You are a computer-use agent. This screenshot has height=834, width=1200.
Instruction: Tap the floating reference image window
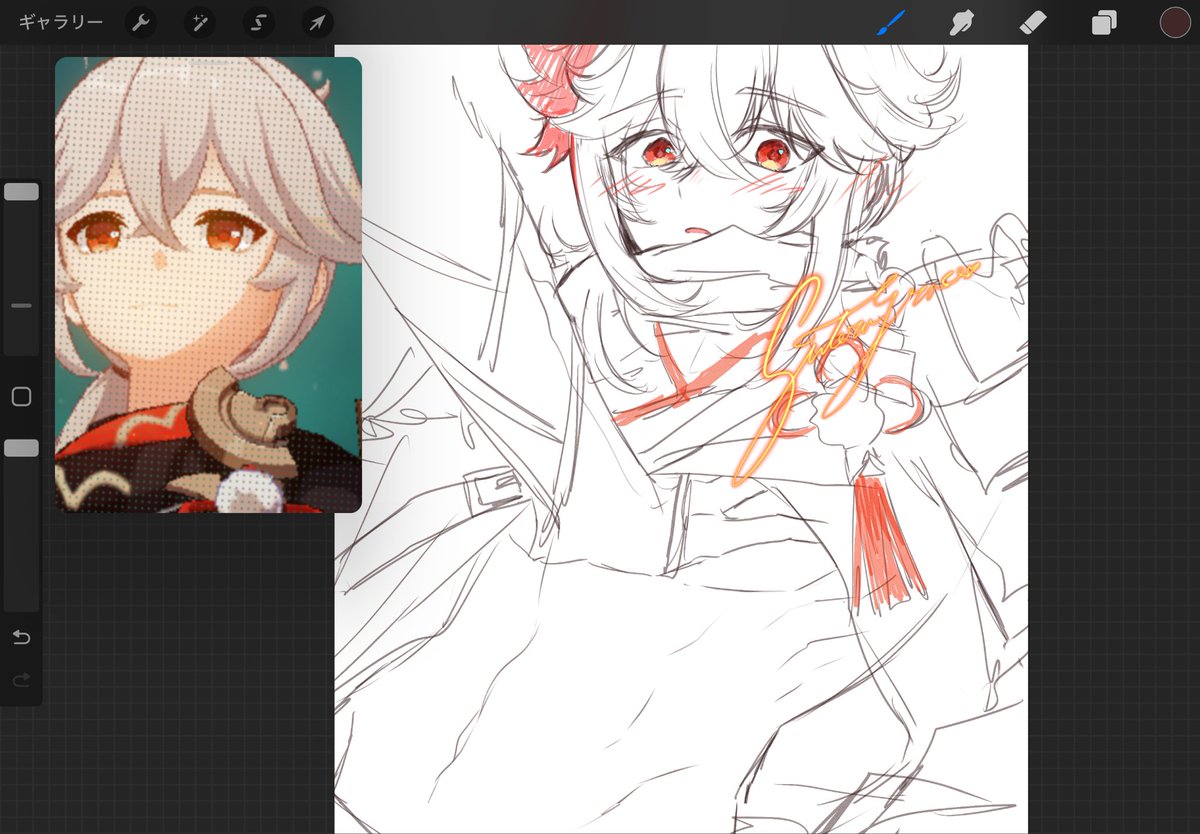[x=208, y=285]
